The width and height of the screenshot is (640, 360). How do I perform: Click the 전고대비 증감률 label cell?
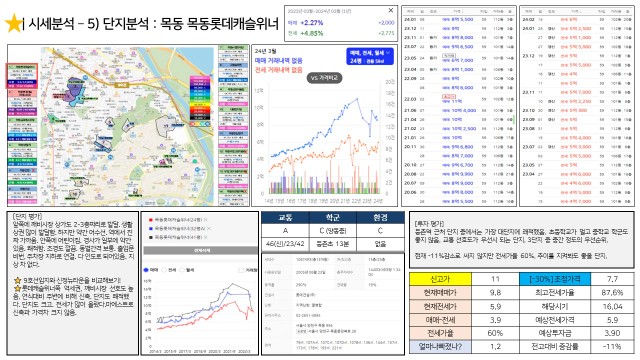click(555, 347)
